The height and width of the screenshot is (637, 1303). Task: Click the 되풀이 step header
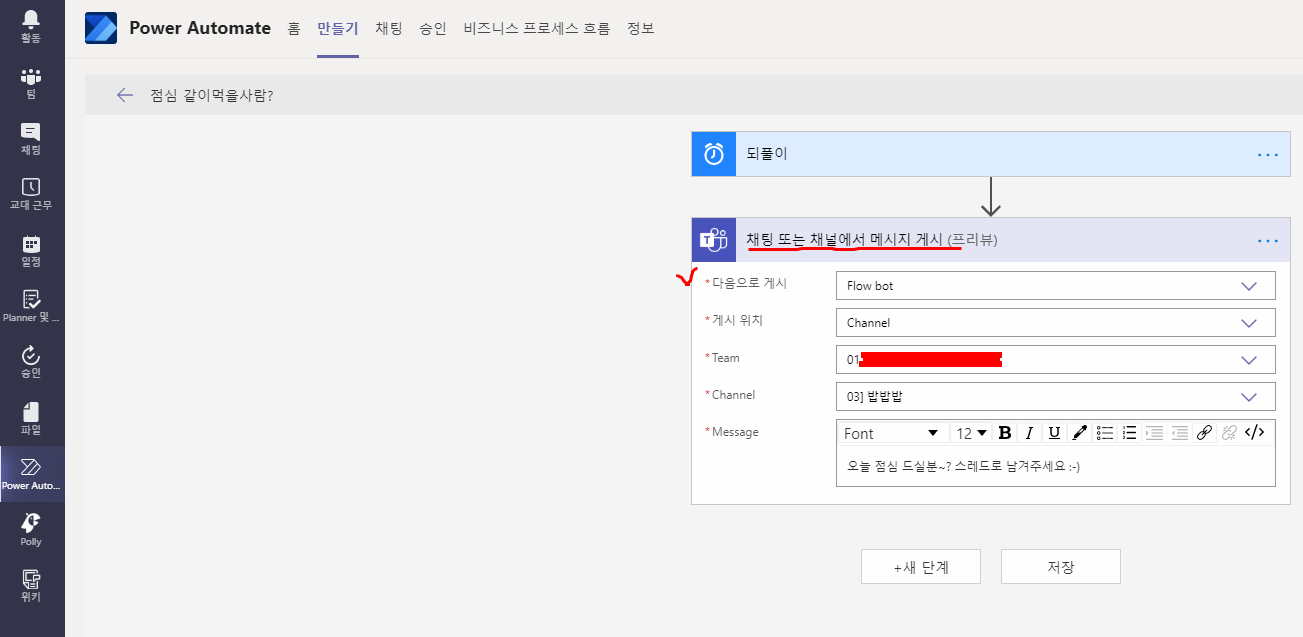coord(991,154)
